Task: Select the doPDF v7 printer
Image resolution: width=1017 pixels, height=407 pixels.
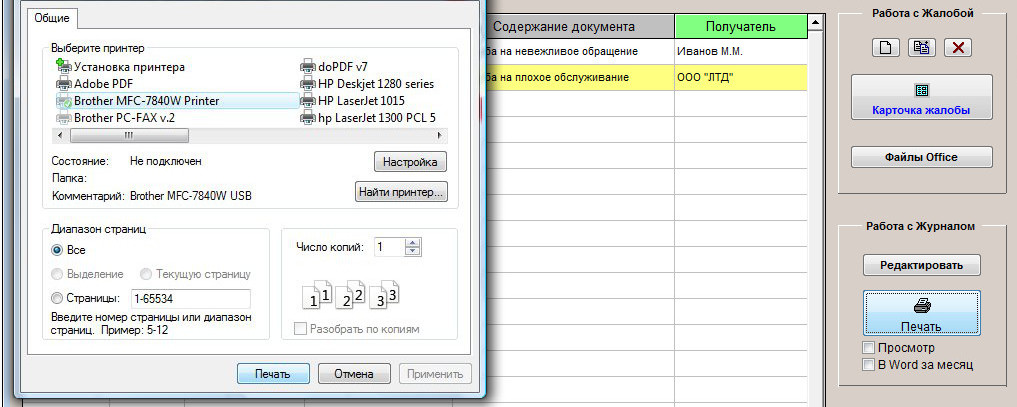Action: pyautogui.click(x=335, y=66)
